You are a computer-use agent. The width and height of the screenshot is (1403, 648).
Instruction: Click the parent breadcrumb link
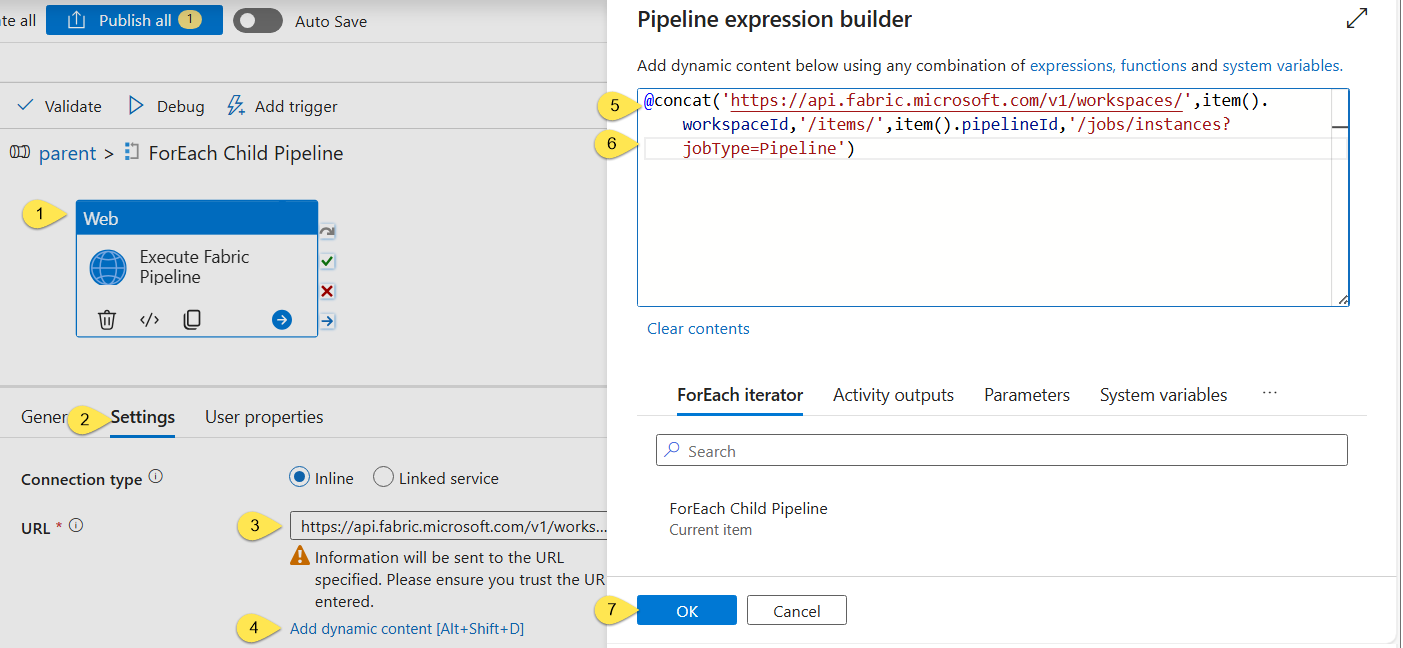[x=67, y=153]
